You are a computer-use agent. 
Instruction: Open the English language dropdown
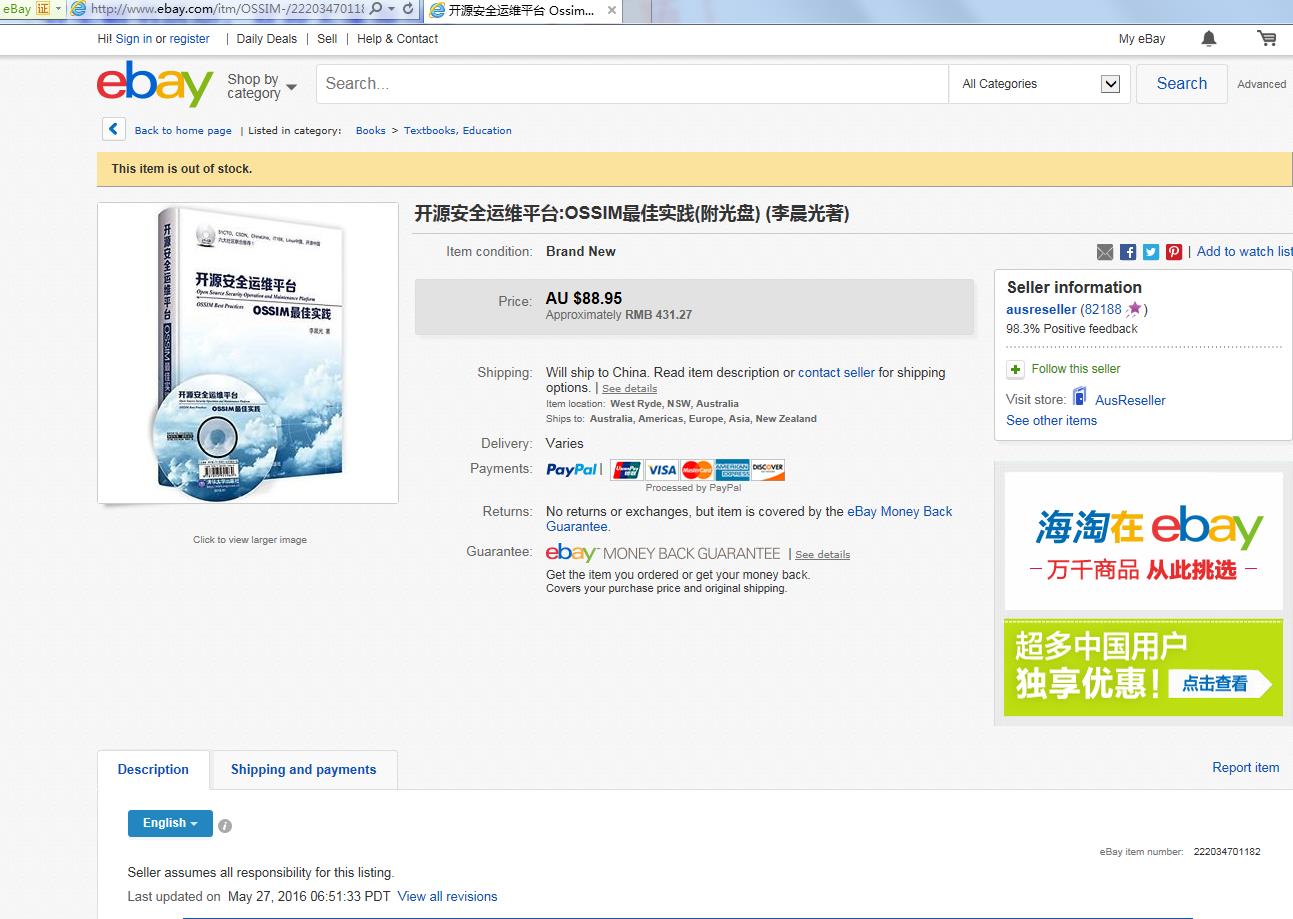[x=170, y=823]
